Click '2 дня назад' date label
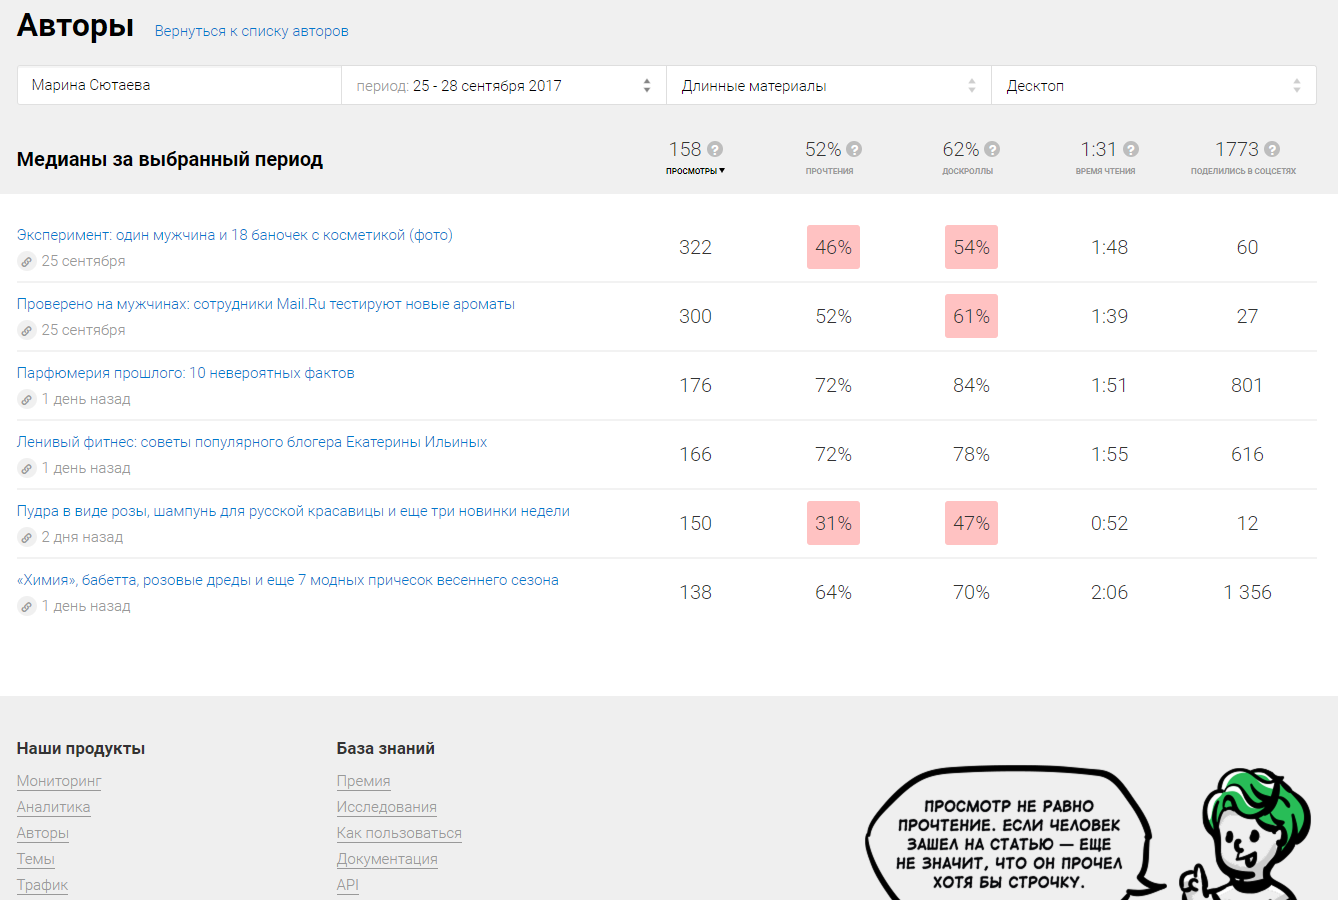Viewport: 1338px width, 900px height. click(82, 537)
